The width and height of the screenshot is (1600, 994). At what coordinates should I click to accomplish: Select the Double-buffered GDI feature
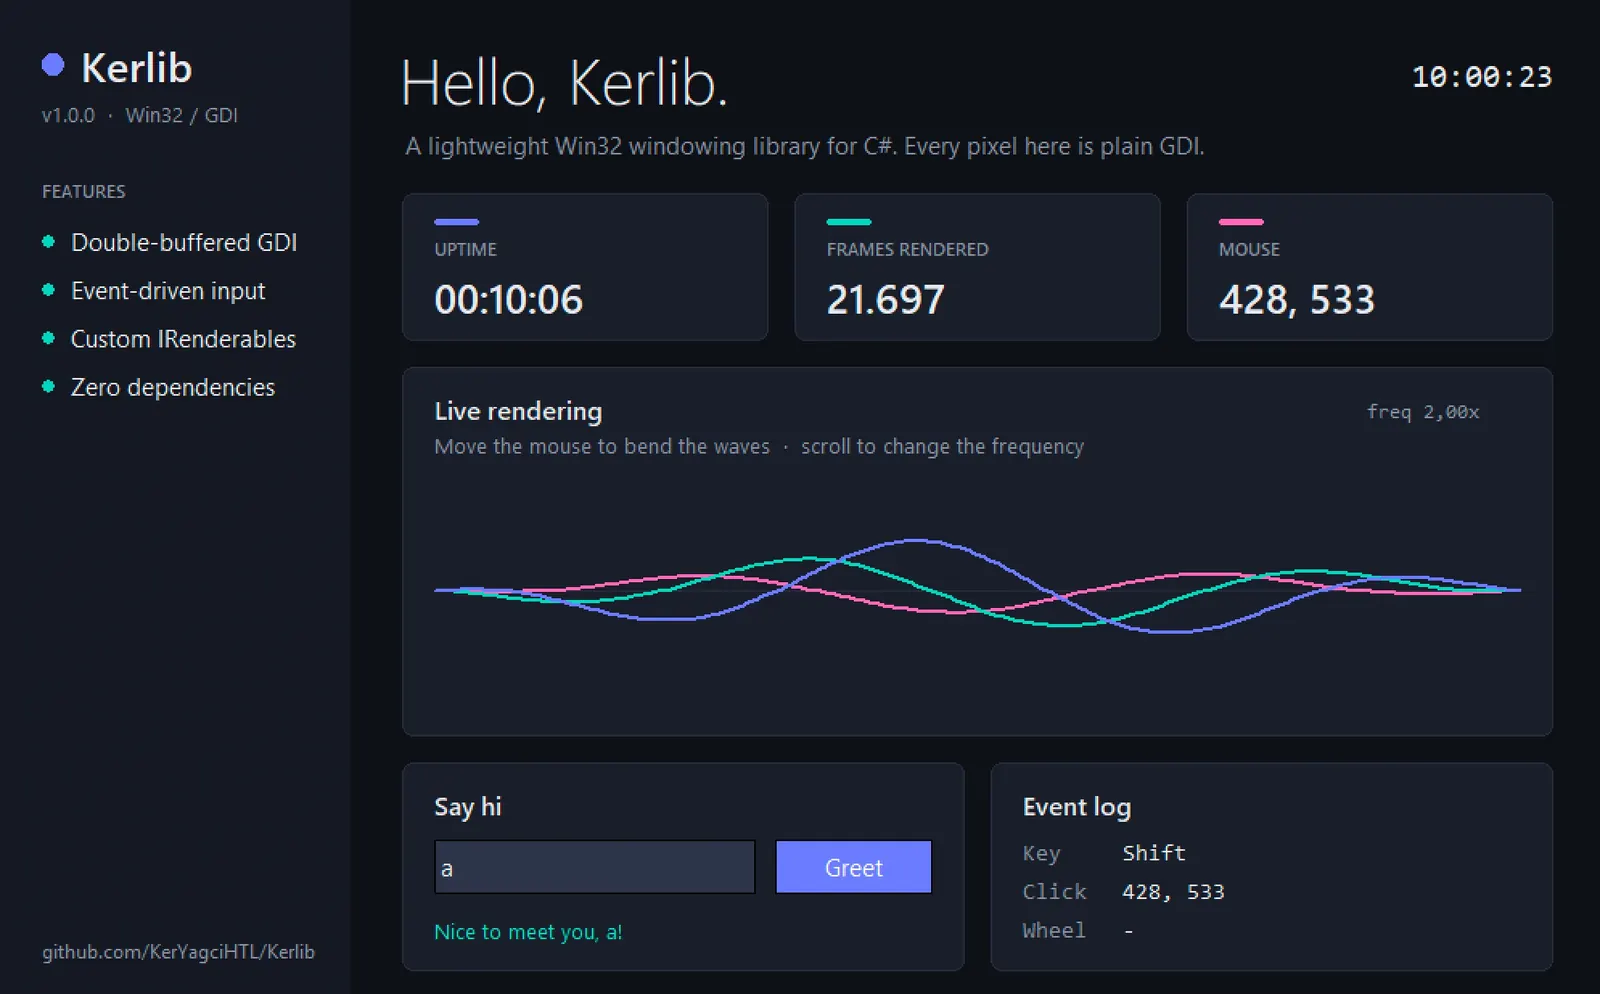click(x=184, y=242)
